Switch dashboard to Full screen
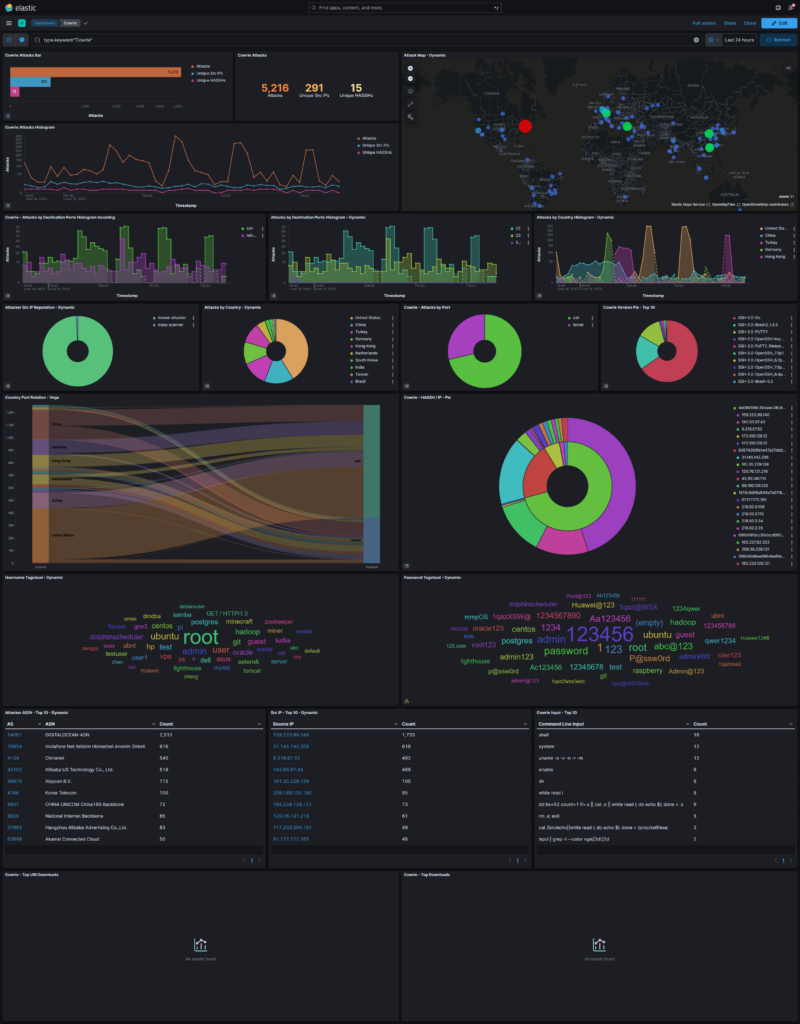The height and width of the screenshot is (1024, 800). [x=704, y=23]
